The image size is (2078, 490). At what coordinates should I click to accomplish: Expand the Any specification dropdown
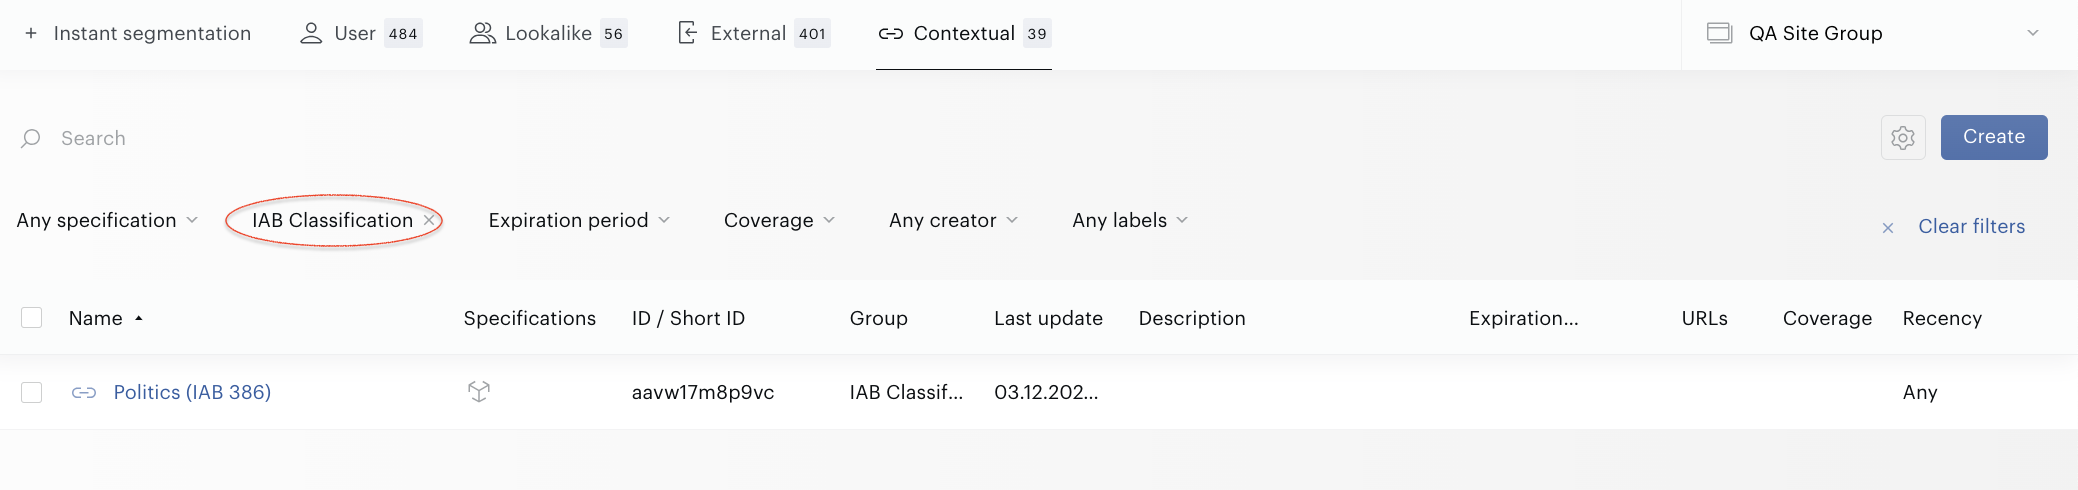[x=107, y=220]
